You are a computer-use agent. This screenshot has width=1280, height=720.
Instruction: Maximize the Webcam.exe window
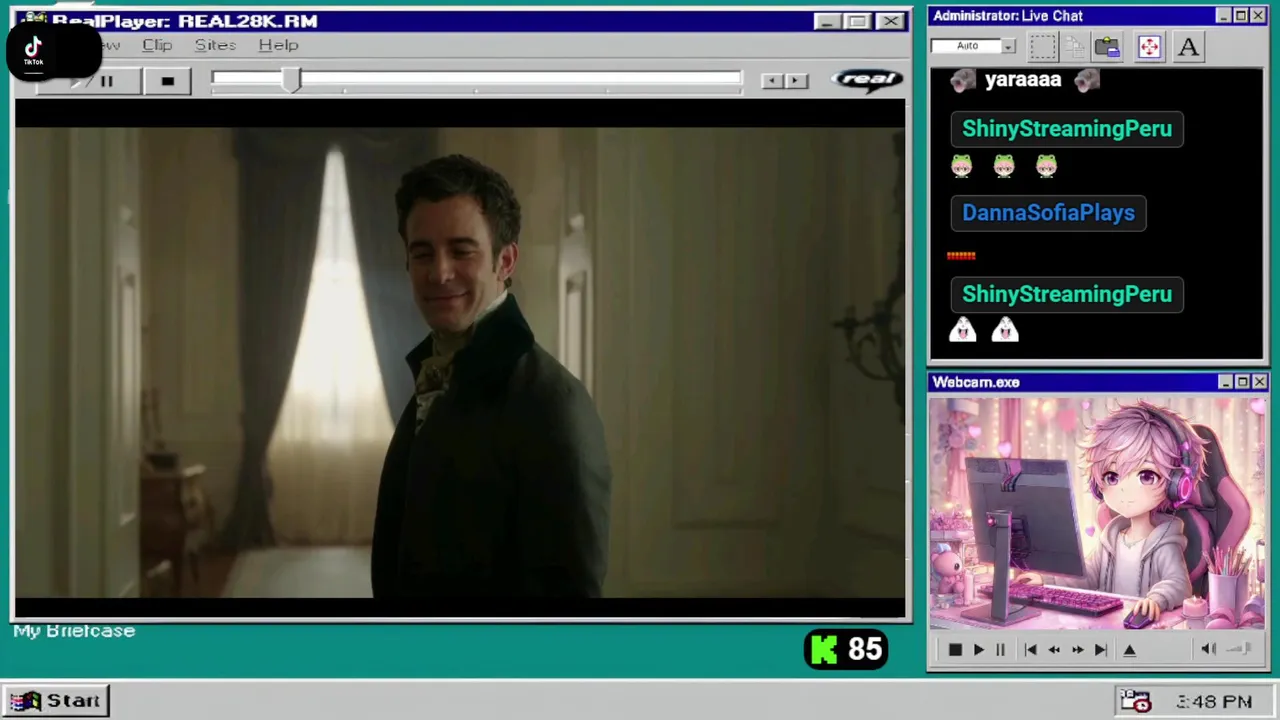(x=1242, y=382)
